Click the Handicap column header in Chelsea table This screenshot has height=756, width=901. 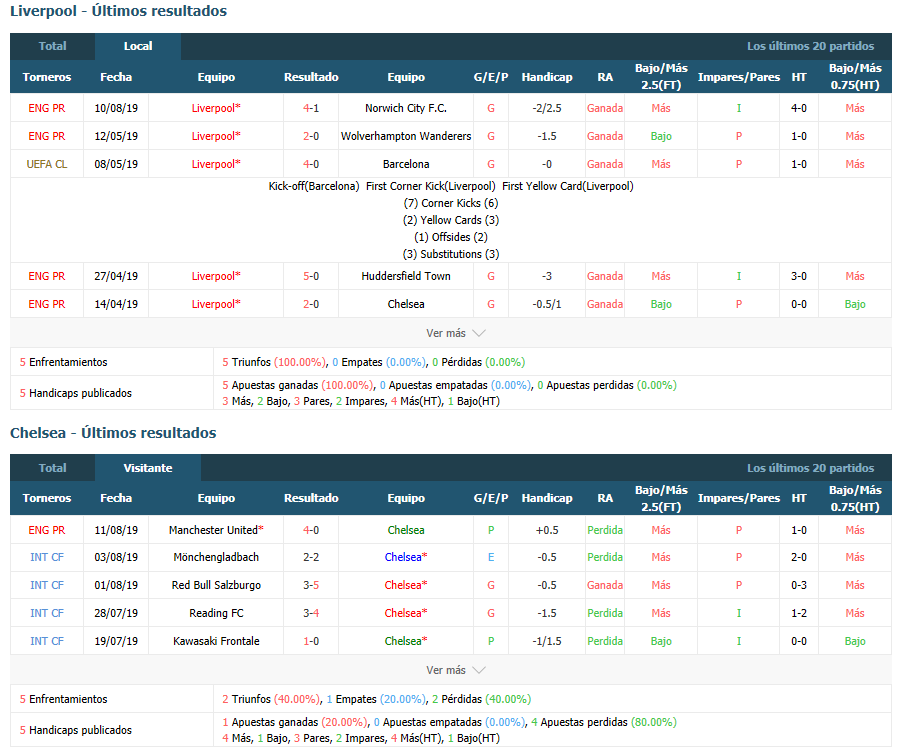click(546, 498)
